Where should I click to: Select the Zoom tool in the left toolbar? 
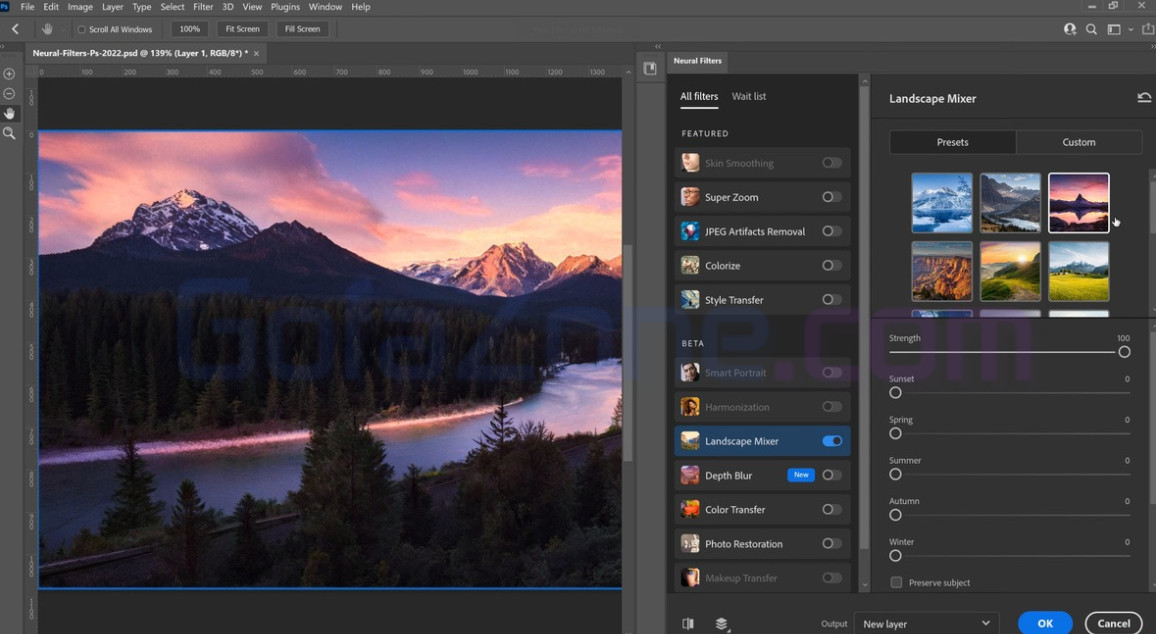10,133
